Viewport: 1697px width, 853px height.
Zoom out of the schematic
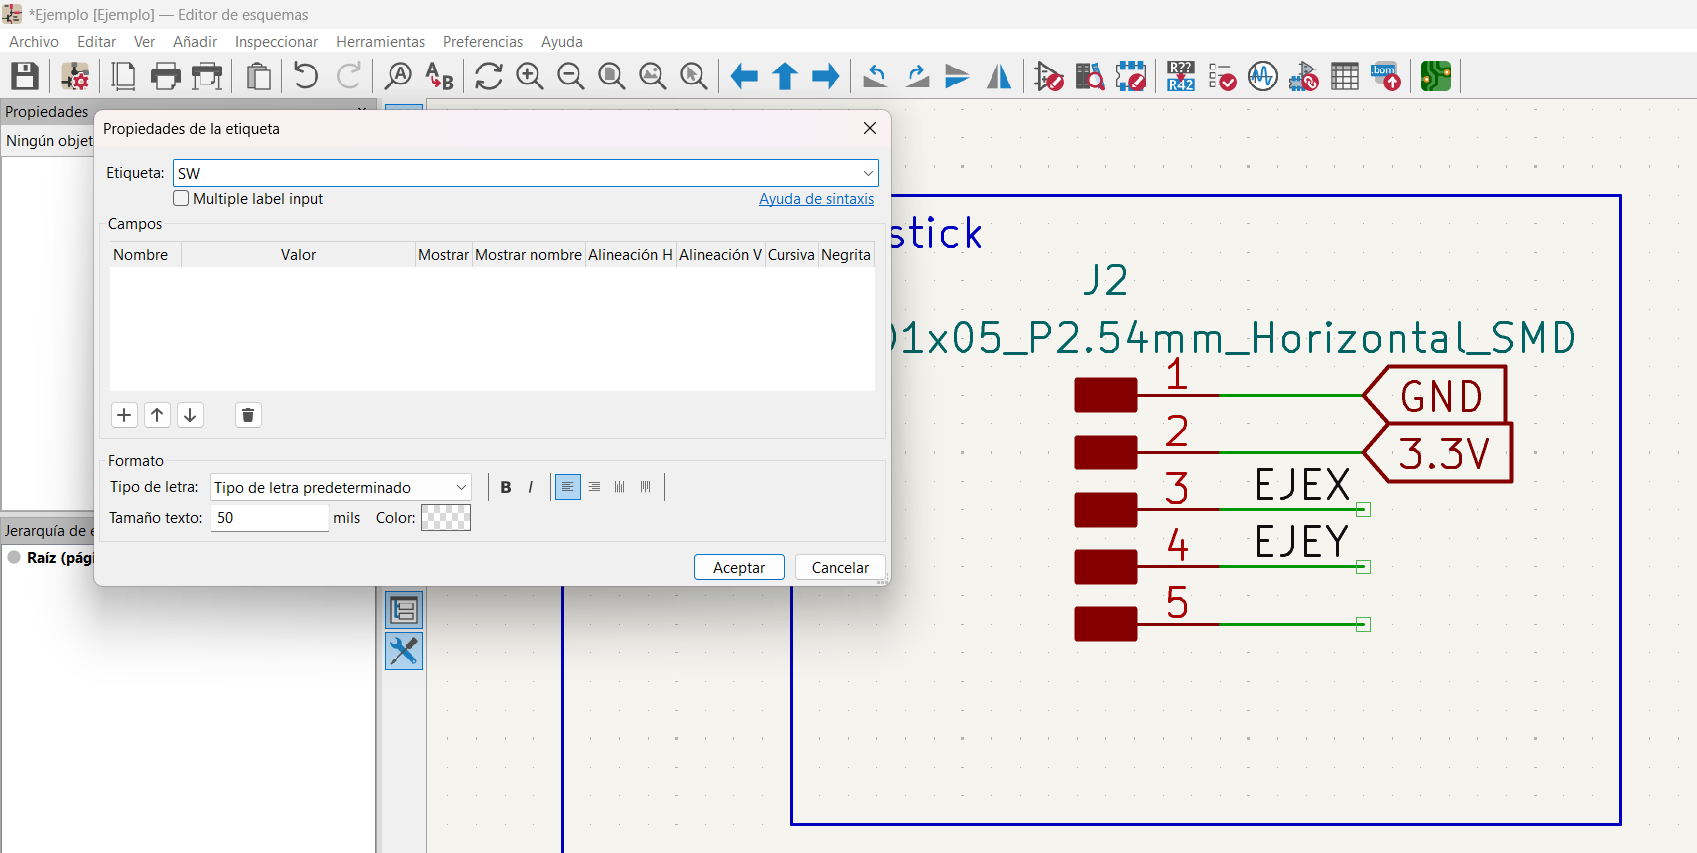571,76
